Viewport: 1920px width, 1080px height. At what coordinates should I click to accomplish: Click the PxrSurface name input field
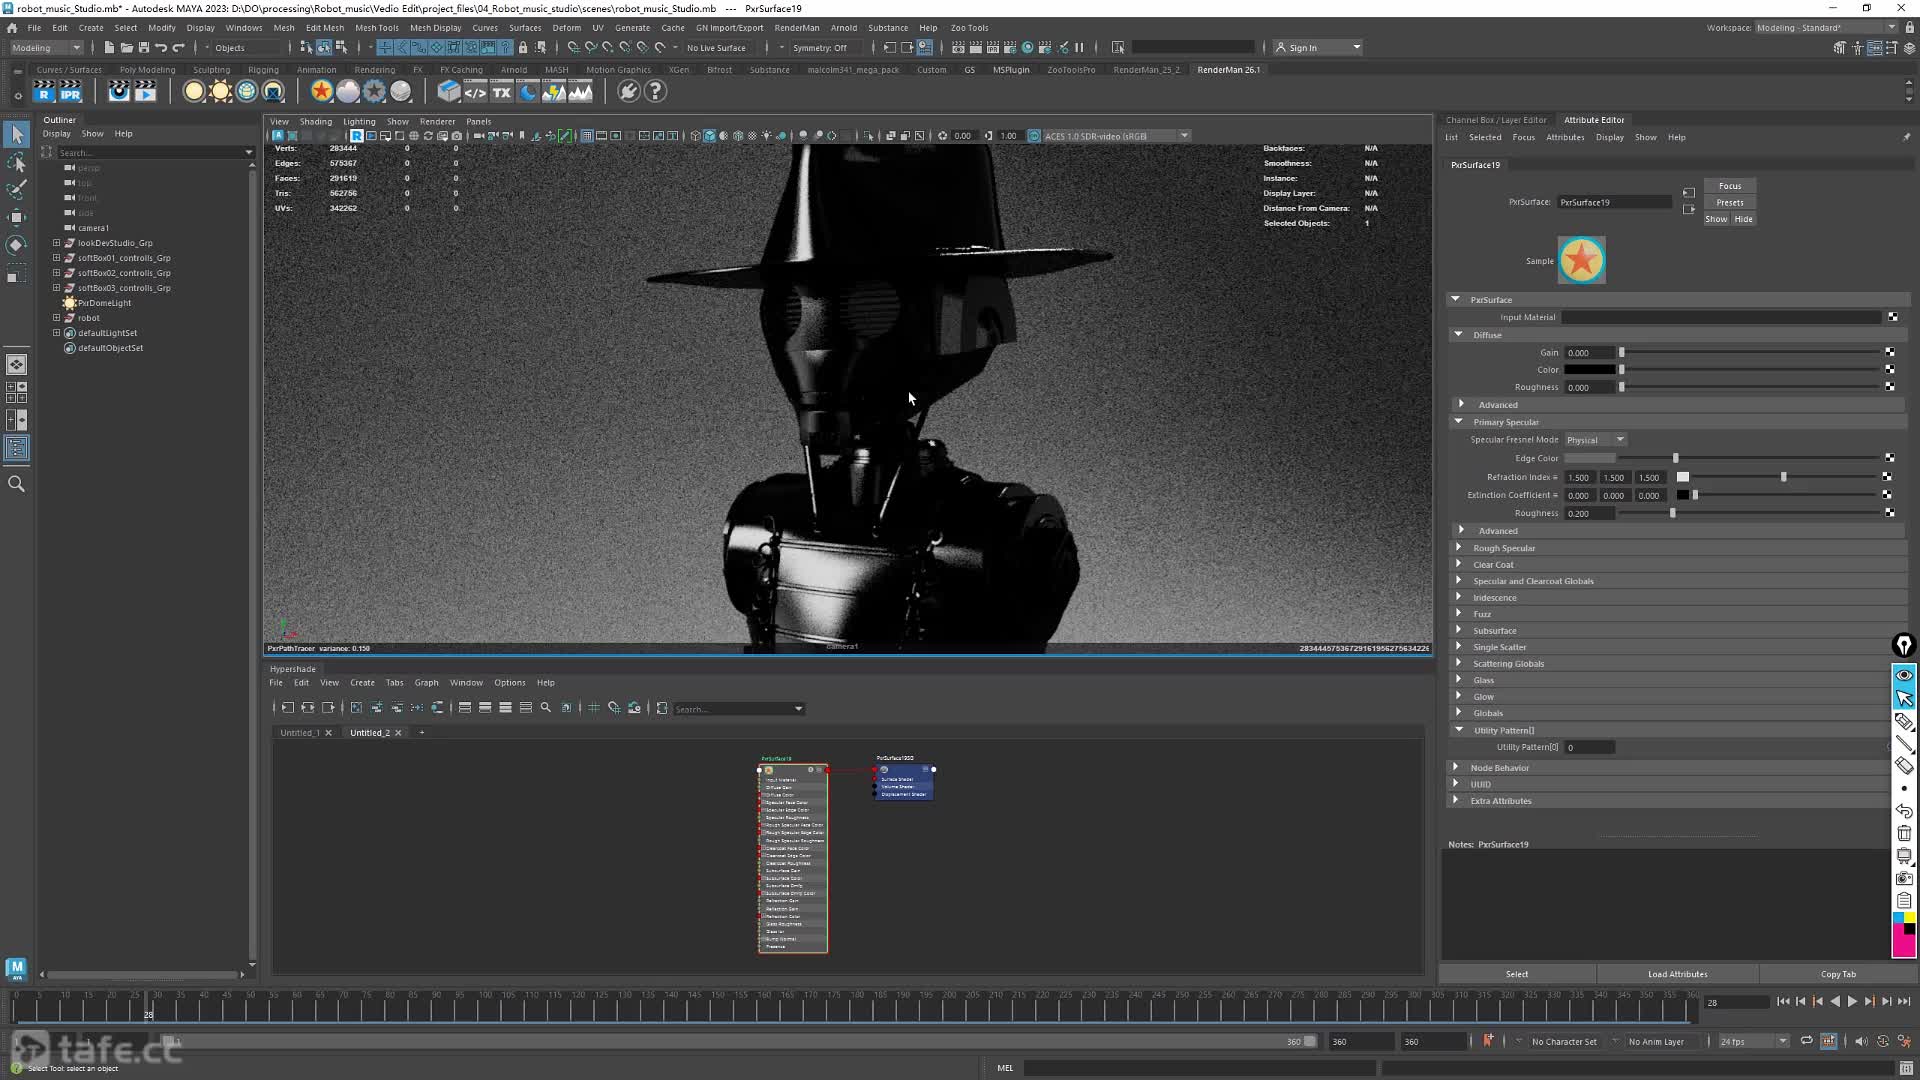coord(1614,202)
